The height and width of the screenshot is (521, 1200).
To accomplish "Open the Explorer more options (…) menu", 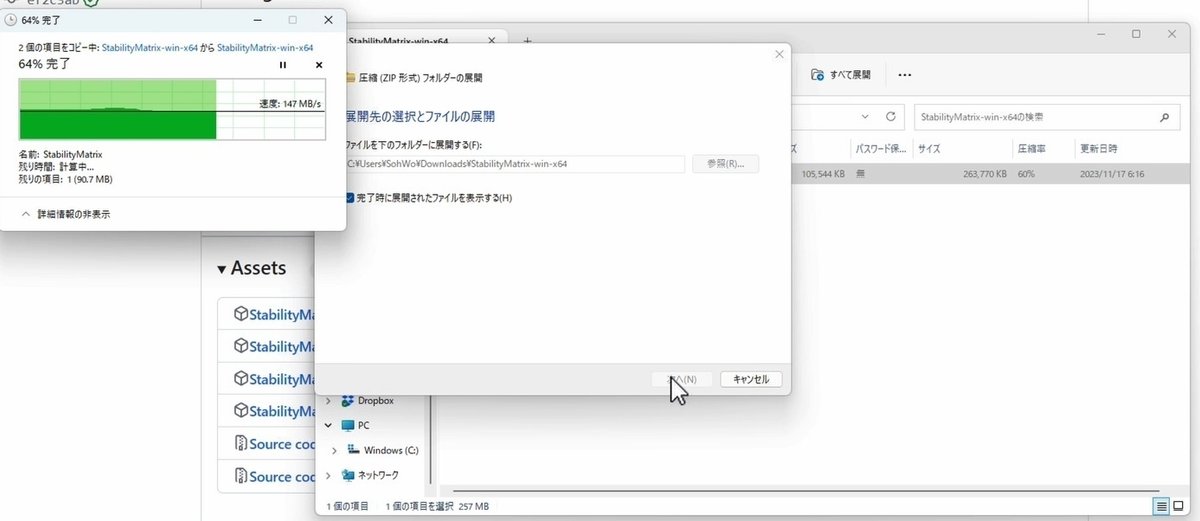I will pyautogui.click(x=904, y=75).
